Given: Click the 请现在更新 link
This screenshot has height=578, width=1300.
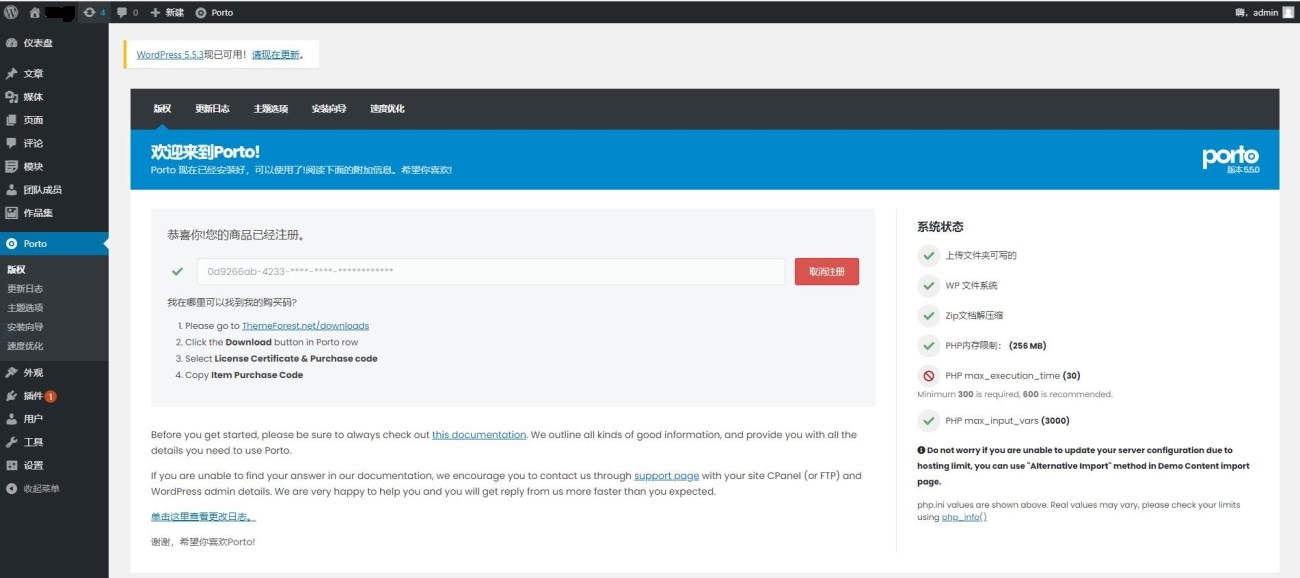Looking at the screenshot, I should 275,55.
